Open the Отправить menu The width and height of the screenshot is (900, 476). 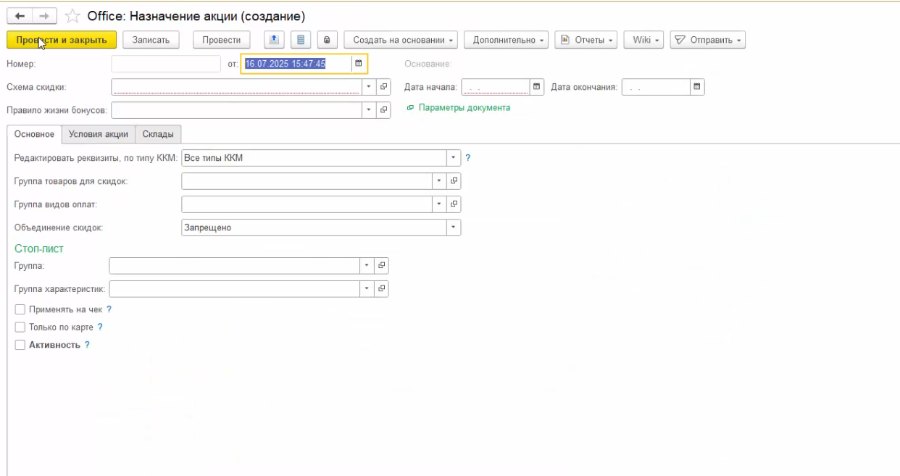click(708, 40)
